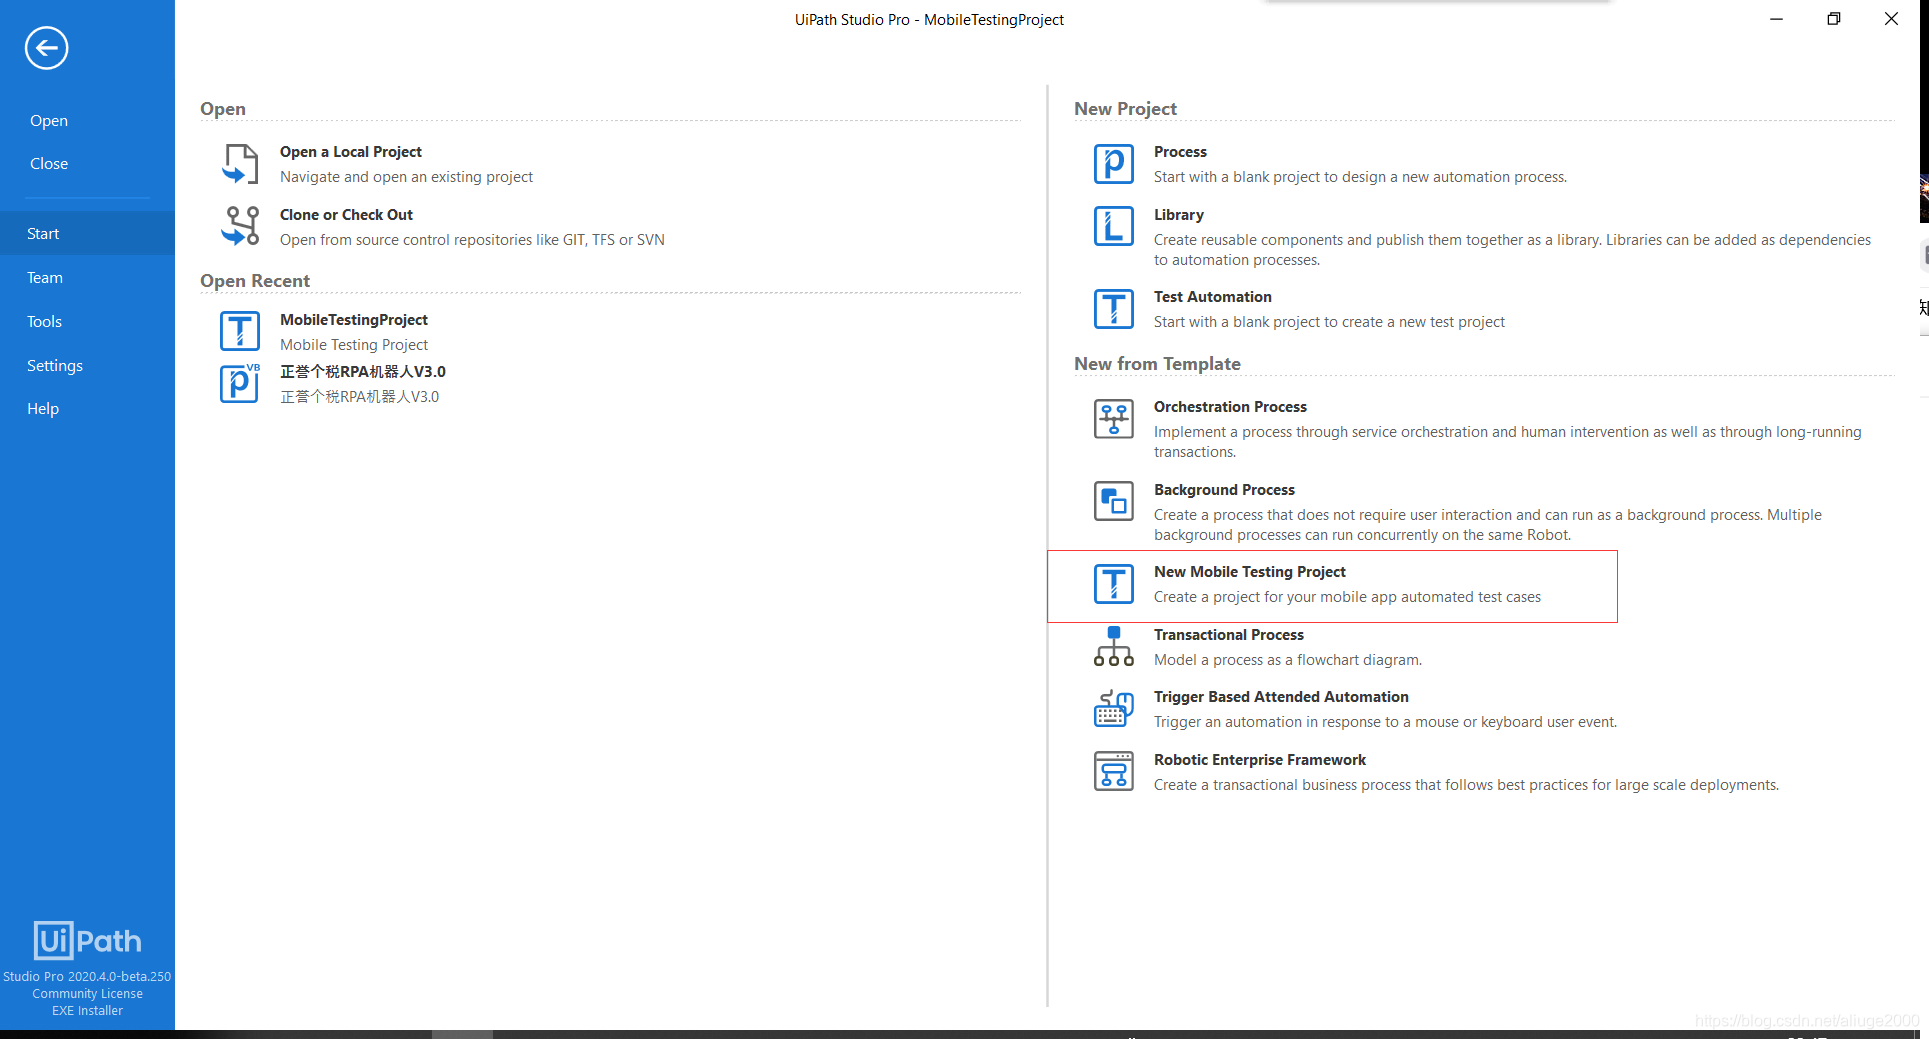This screenshot has height=1039, width=1929.
Task: Click the Robotic Enterprise Framework icon
Action: [x=1113, y=772]
